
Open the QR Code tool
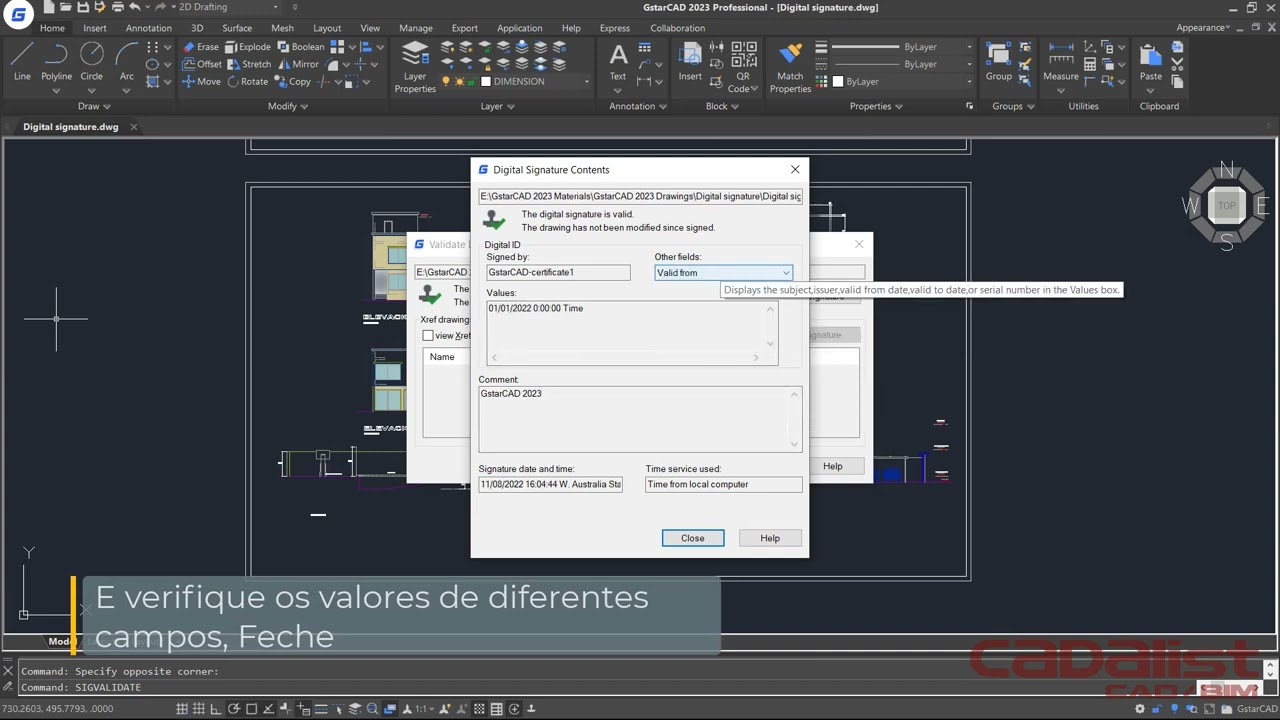[743, 68]
